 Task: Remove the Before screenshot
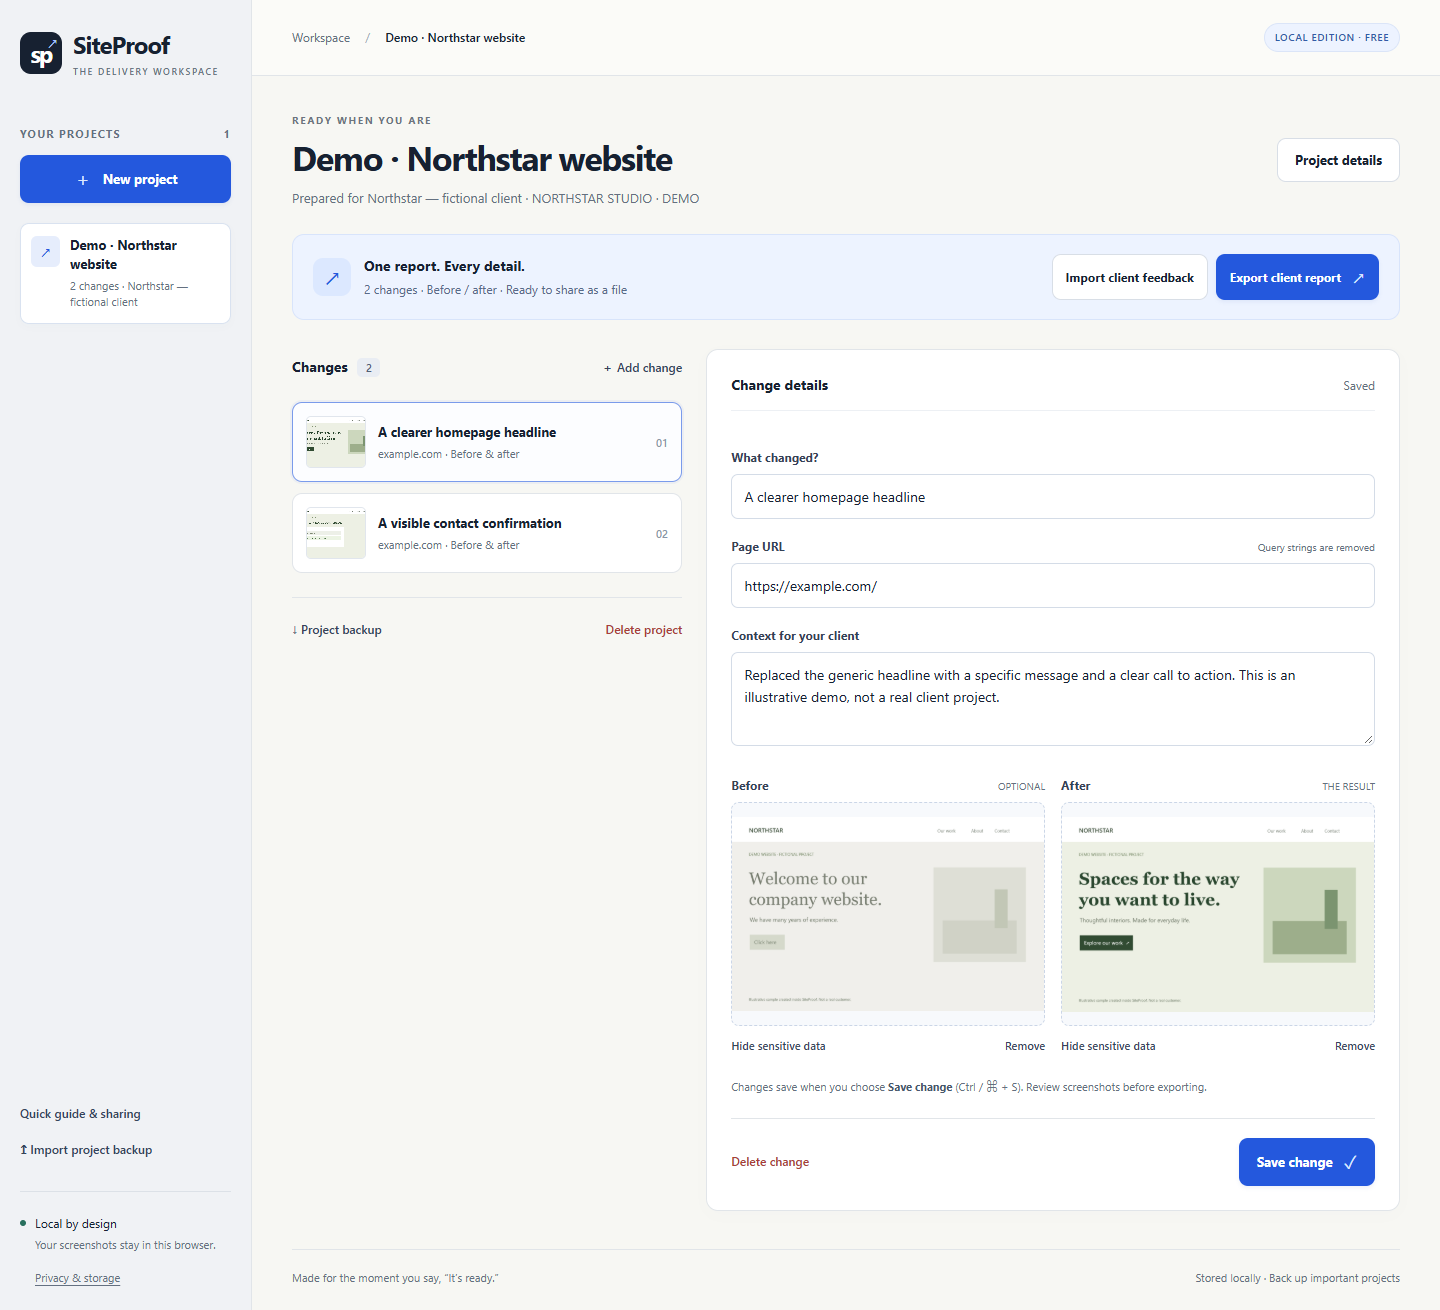click(1025, 1046)
